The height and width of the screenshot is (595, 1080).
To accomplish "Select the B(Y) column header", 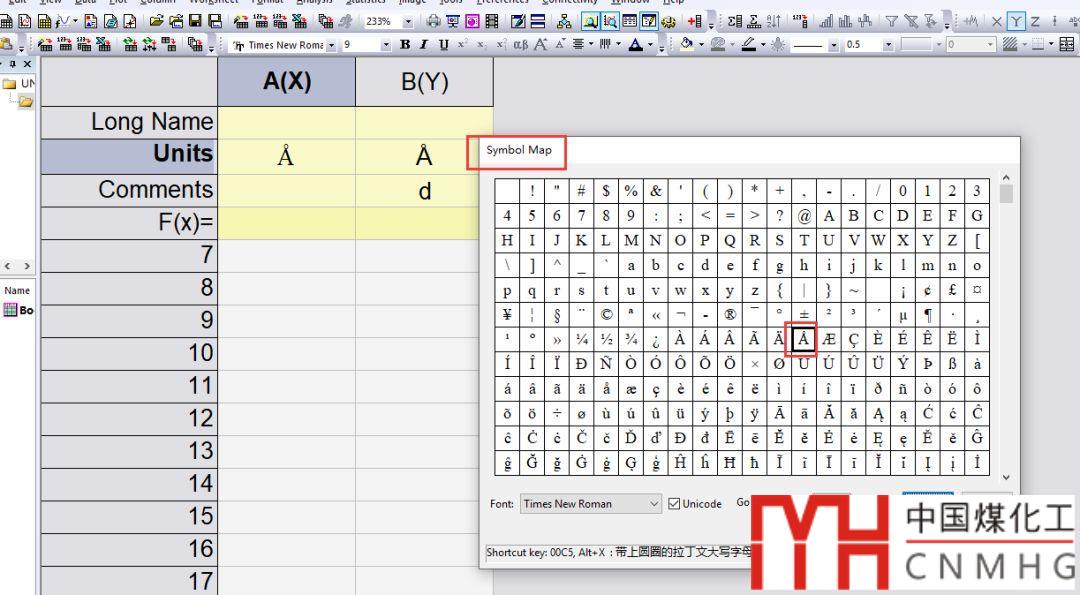I will point(424,81).
